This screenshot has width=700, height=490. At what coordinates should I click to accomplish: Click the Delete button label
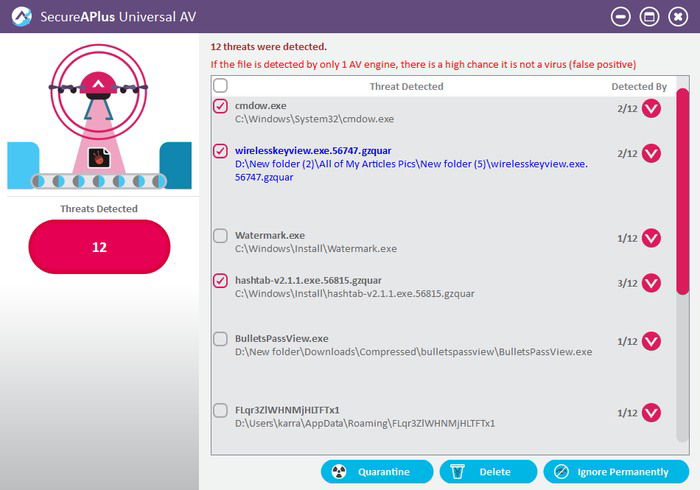495,472
